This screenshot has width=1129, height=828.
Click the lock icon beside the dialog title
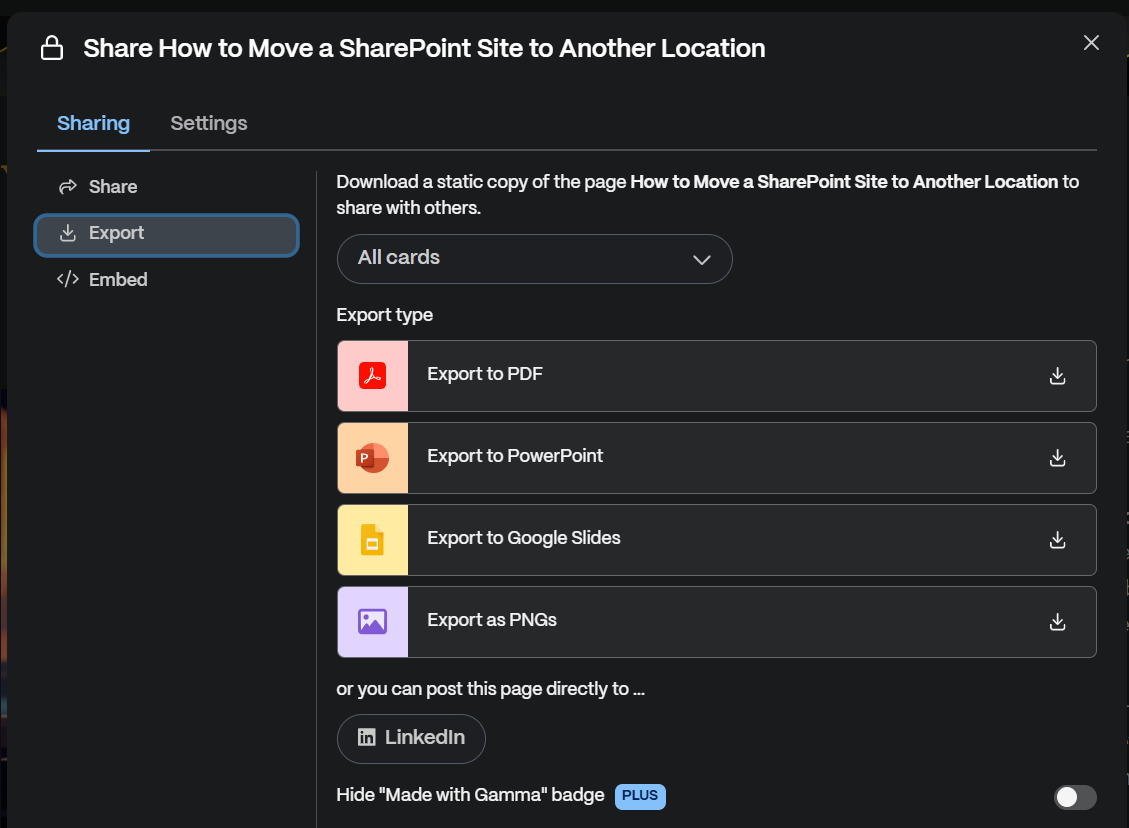tap(52, 48)
